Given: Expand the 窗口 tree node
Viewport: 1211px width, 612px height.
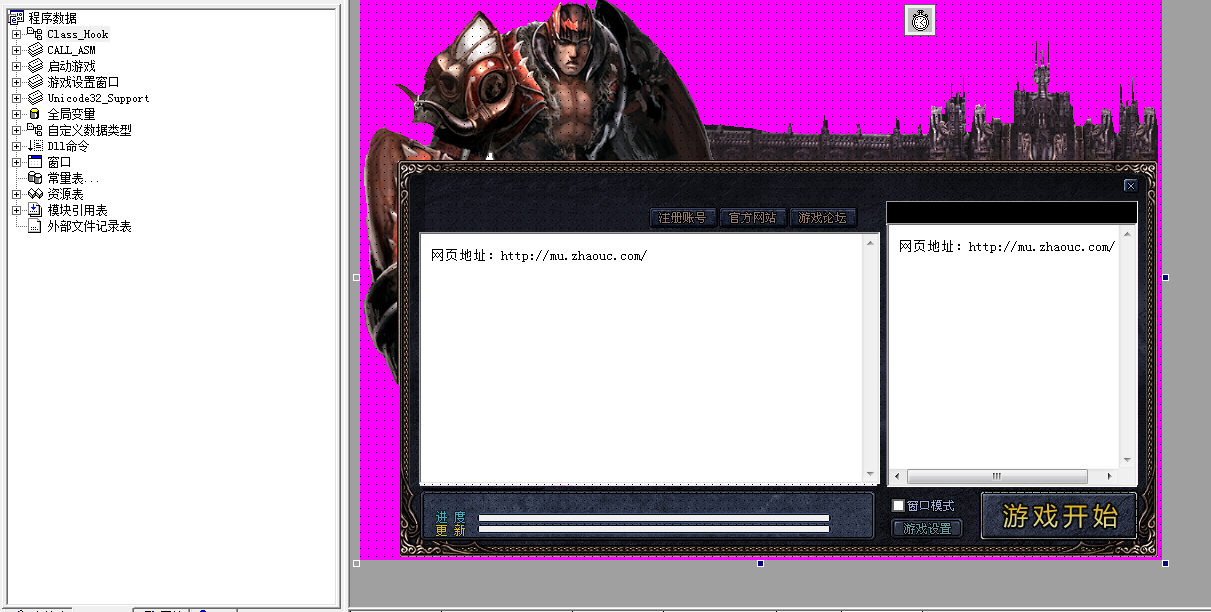Looking at the screenshot, I should [16, 162].
